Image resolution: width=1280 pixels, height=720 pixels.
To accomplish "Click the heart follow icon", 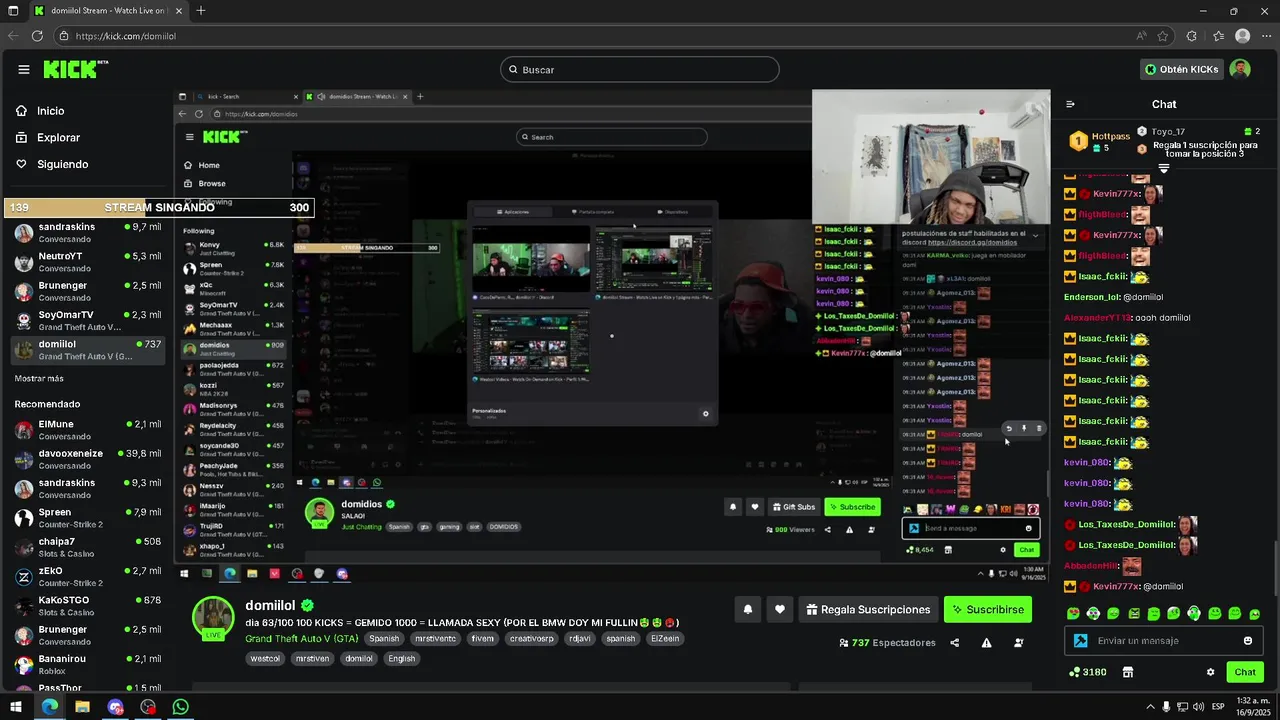I will tap(780, 609).
